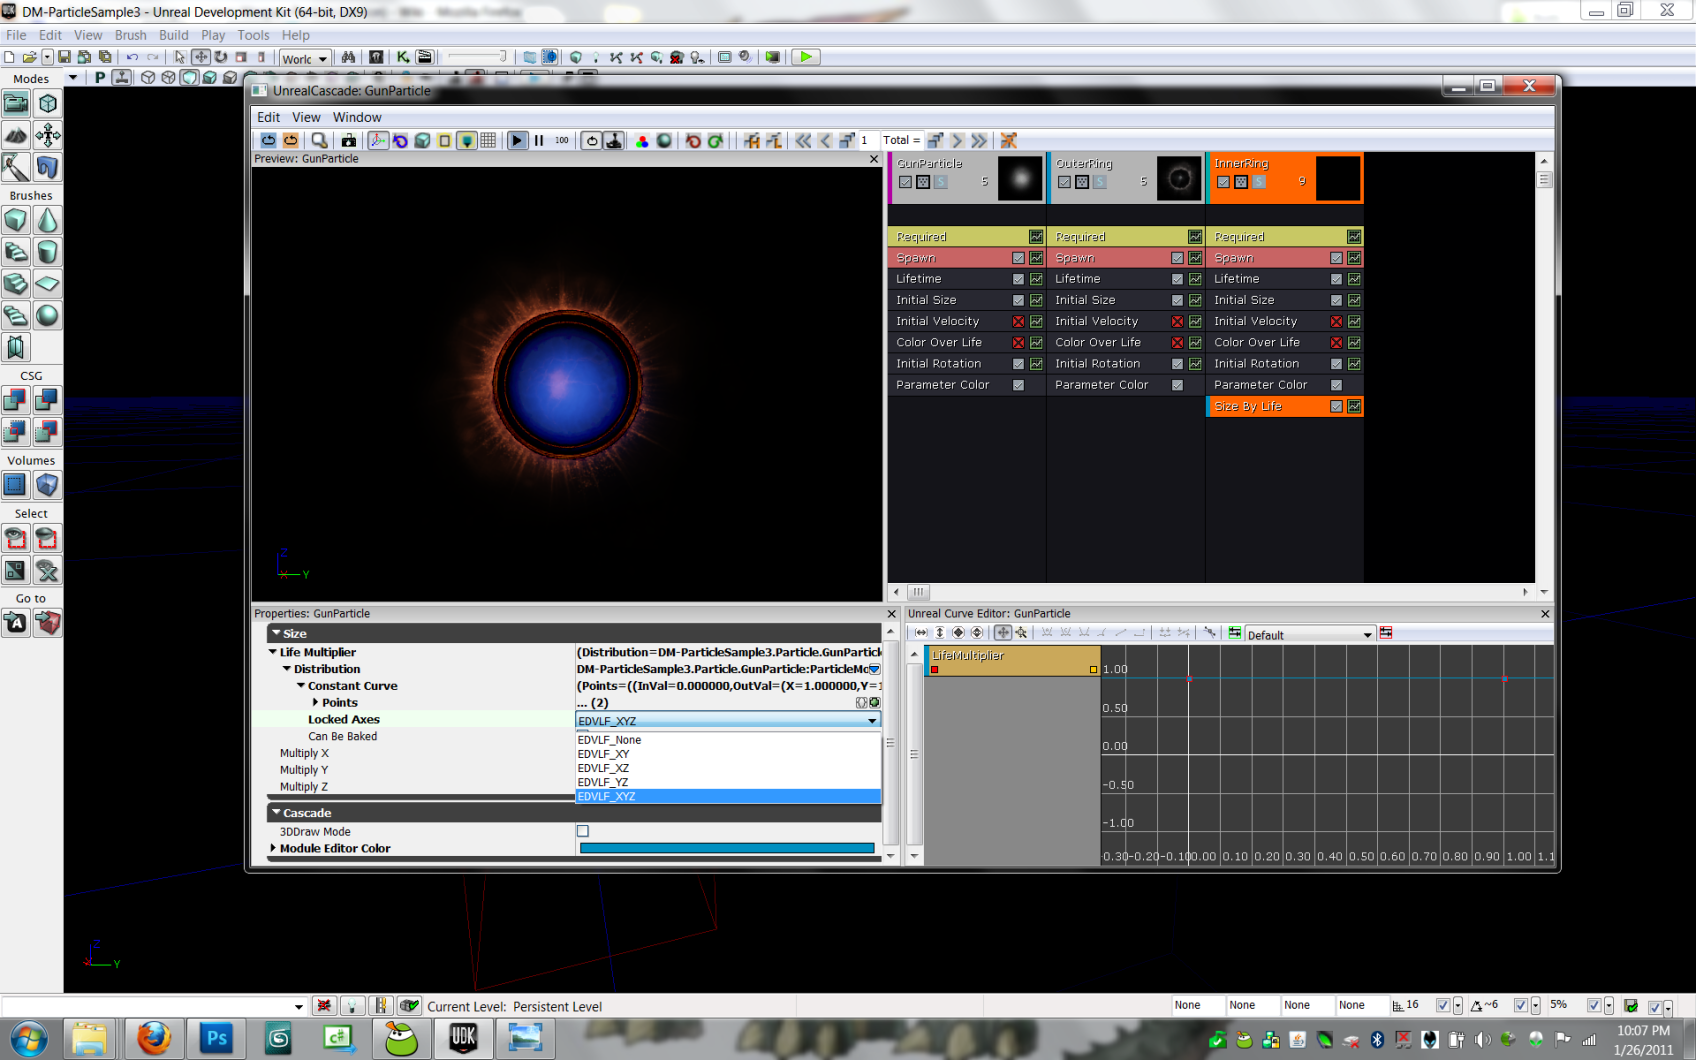Open Cascade Window menu
This screenshot has height=1060, width=1696.
(x=357, y=117)
